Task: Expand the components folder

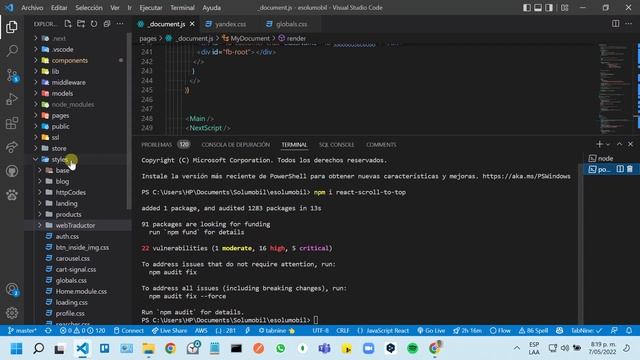Action: pos(69,60)
